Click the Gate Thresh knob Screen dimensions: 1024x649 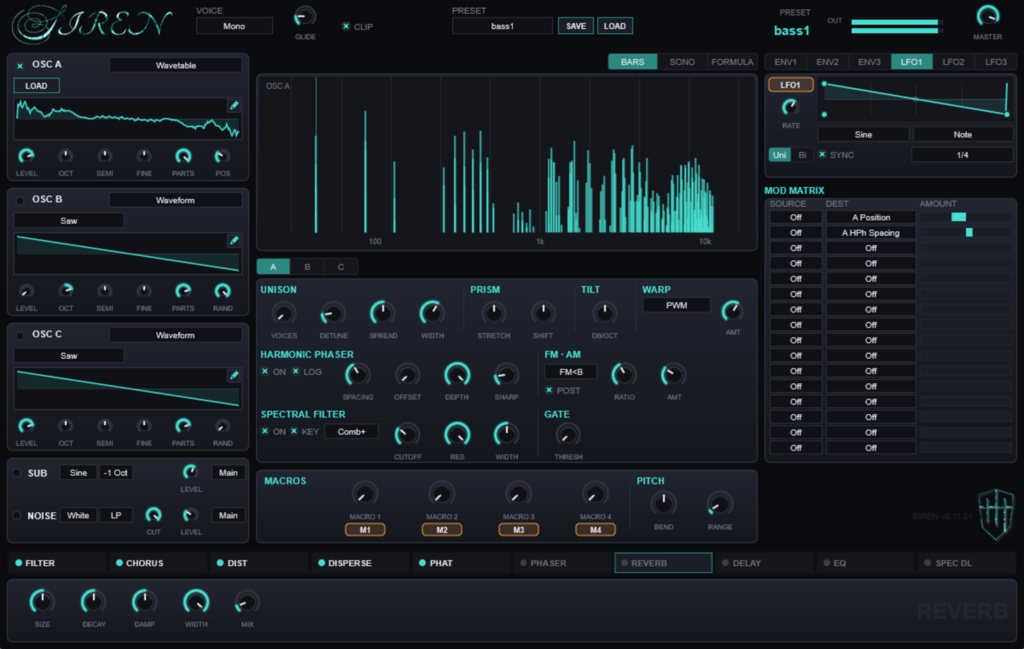pyautogui.click(x=568, y=435)
